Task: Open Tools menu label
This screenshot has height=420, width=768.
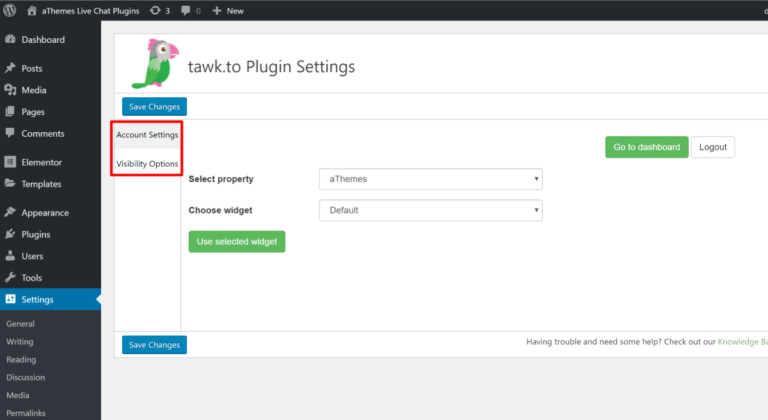Action: pos(32,277)
